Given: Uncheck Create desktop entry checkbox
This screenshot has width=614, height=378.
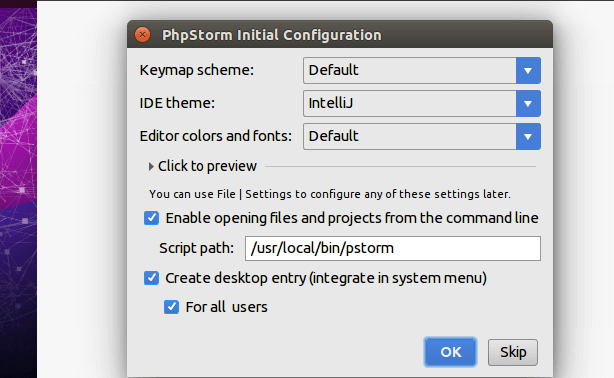Looking at the screenshot, I should coord(151,278).
